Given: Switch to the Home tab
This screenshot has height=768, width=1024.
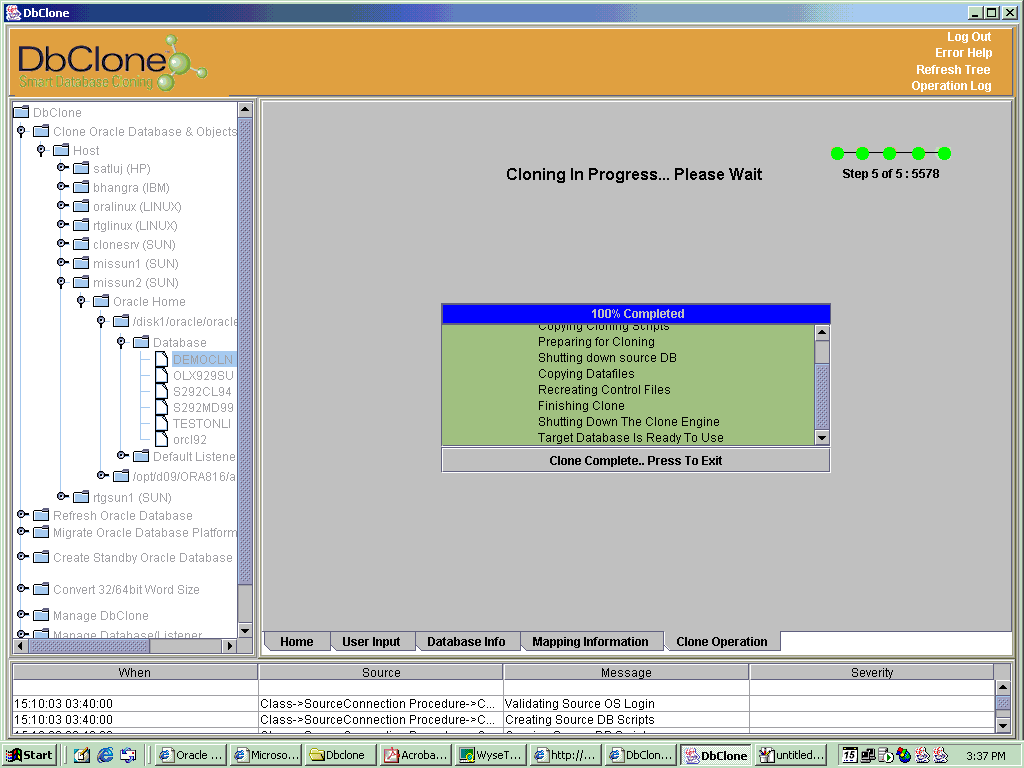Looking at the screenshot, I should coord(296,641).
